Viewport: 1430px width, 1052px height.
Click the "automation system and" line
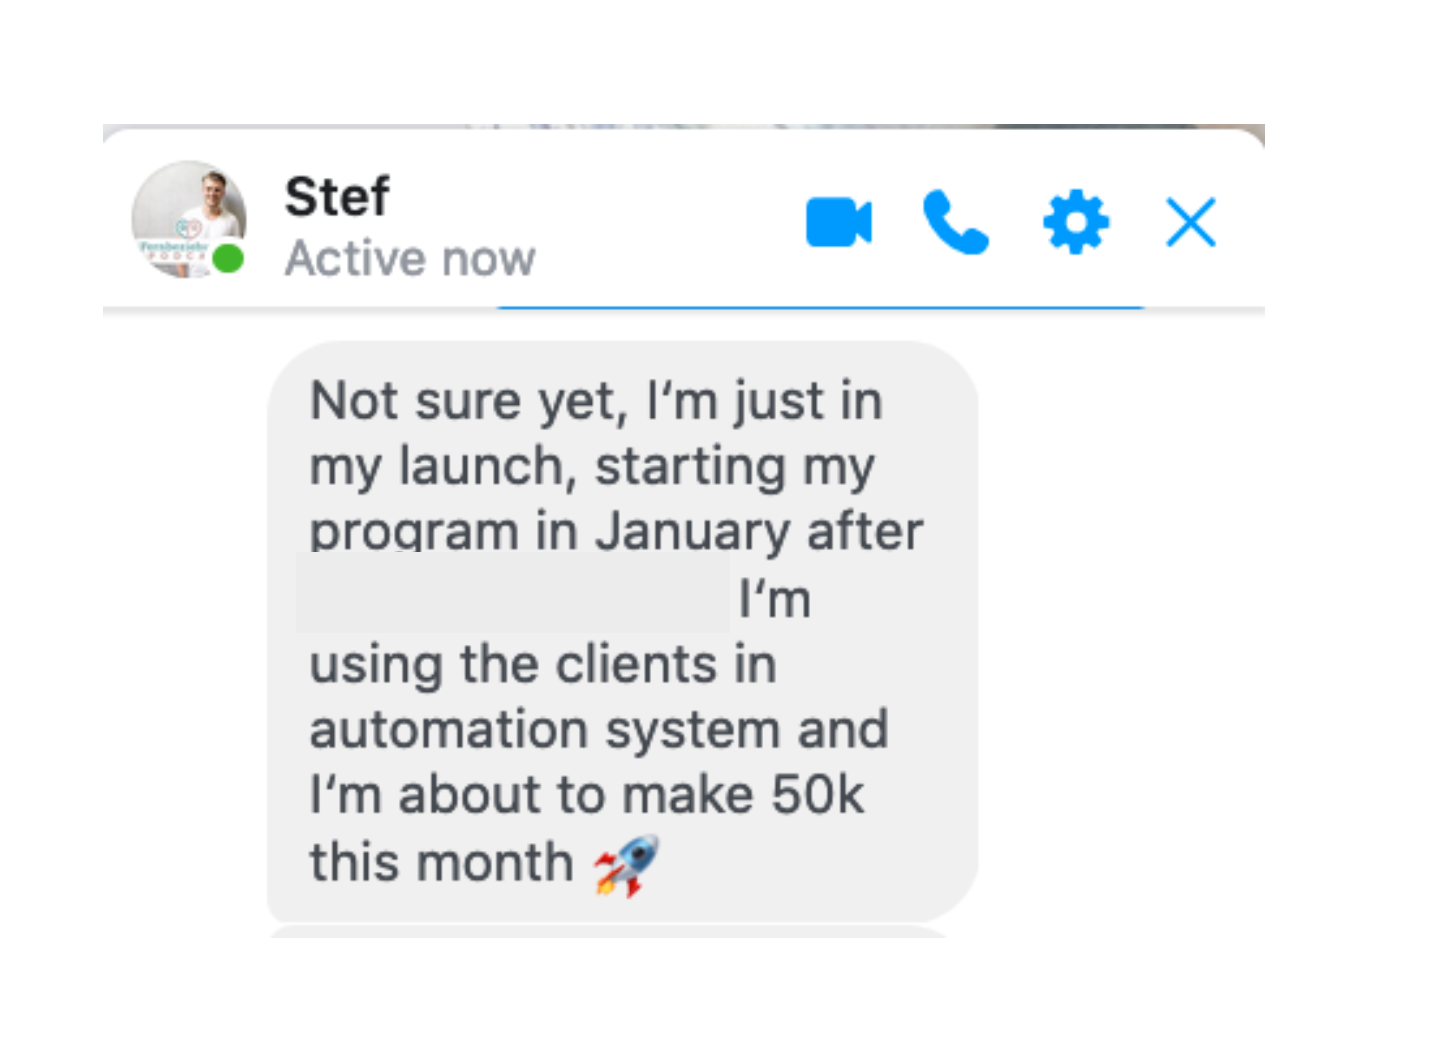click(x=598, y=729)
